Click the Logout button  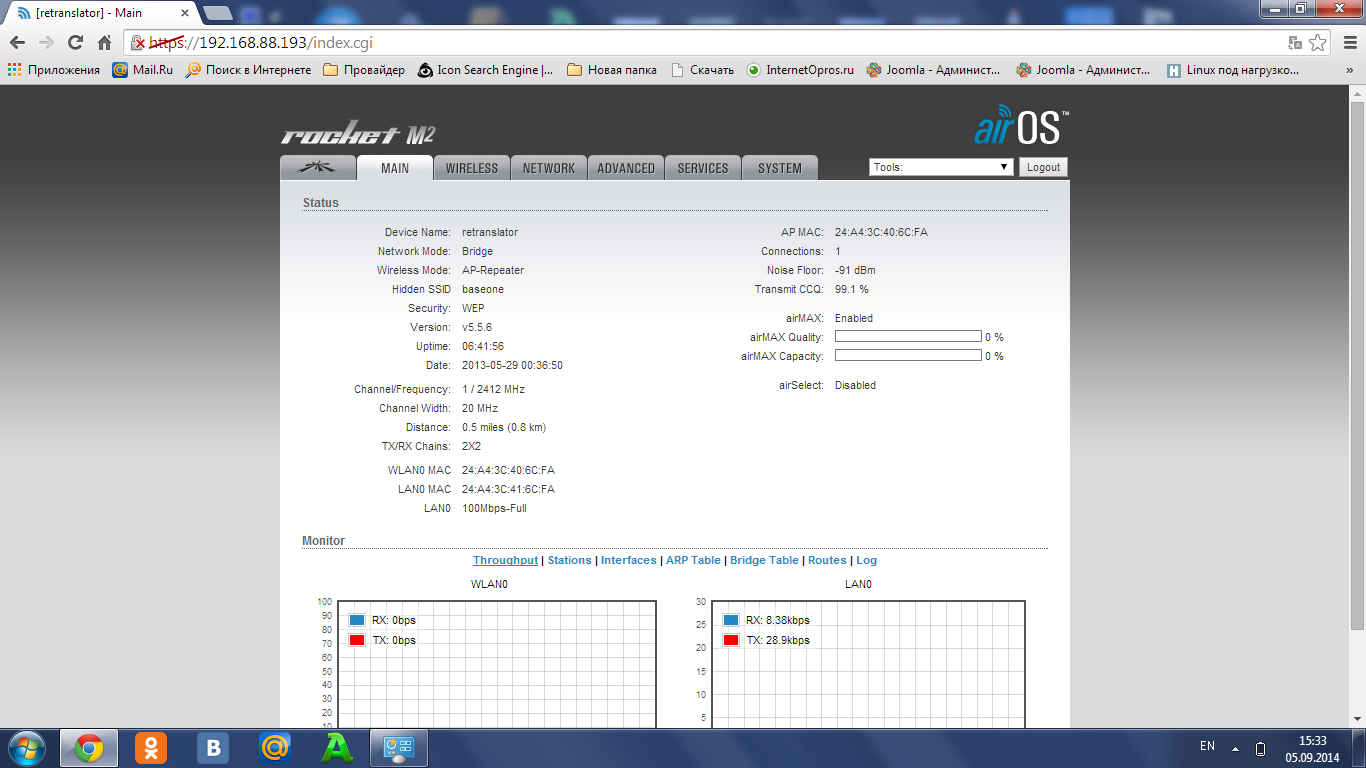[1043, 167]
